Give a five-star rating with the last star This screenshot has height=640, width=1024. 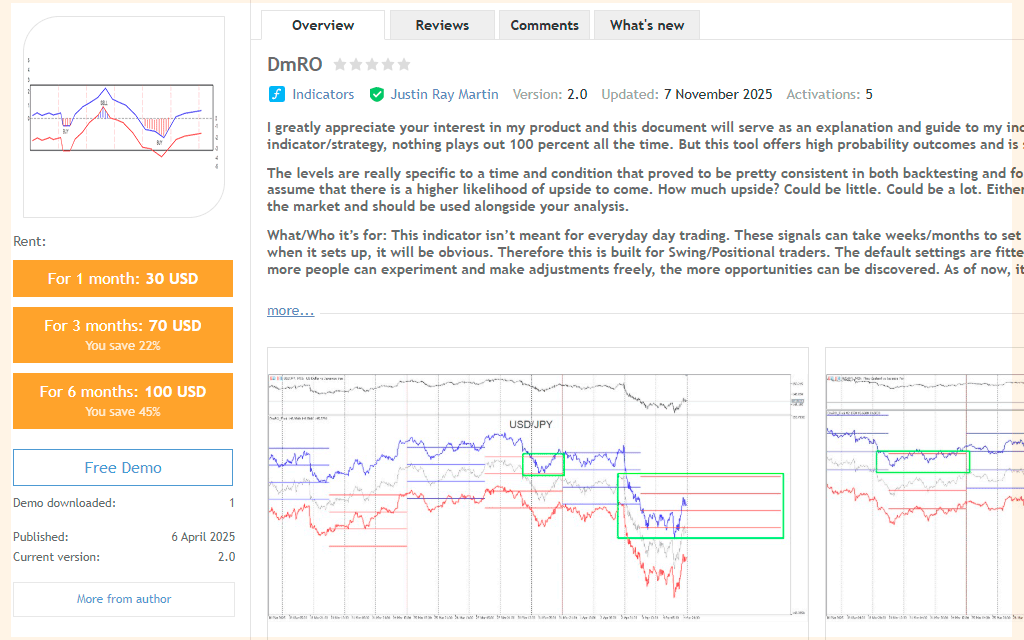tap(404, 65)
